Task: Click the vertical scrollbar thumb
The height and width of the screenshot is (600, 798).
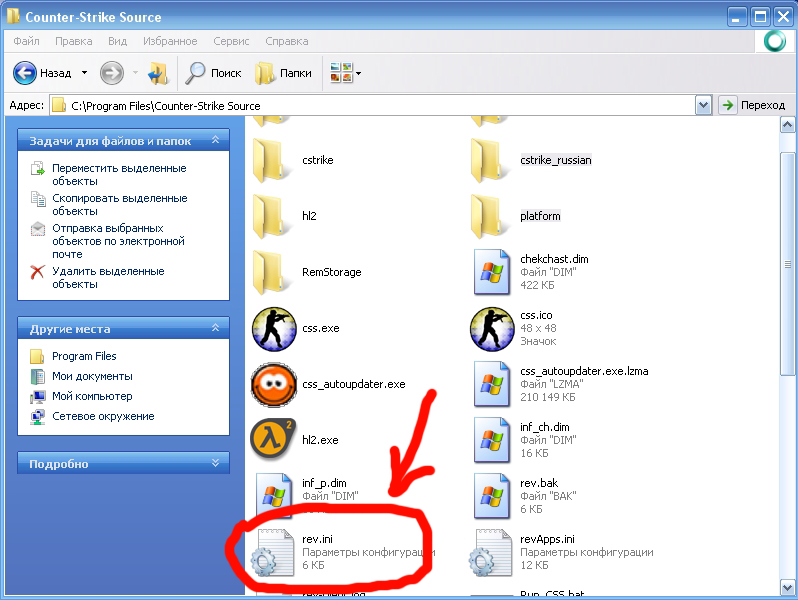Action: [x=787, y=264]
